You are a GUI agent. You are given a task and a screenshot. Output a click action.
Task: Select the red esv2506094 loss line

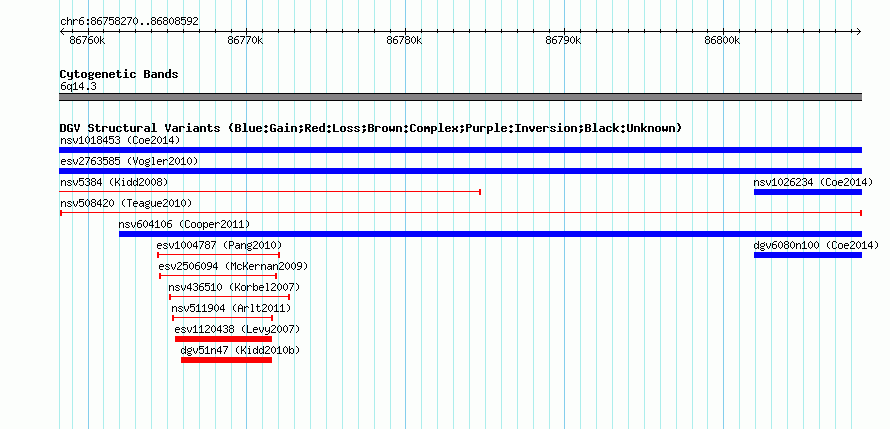pos(218,276)
